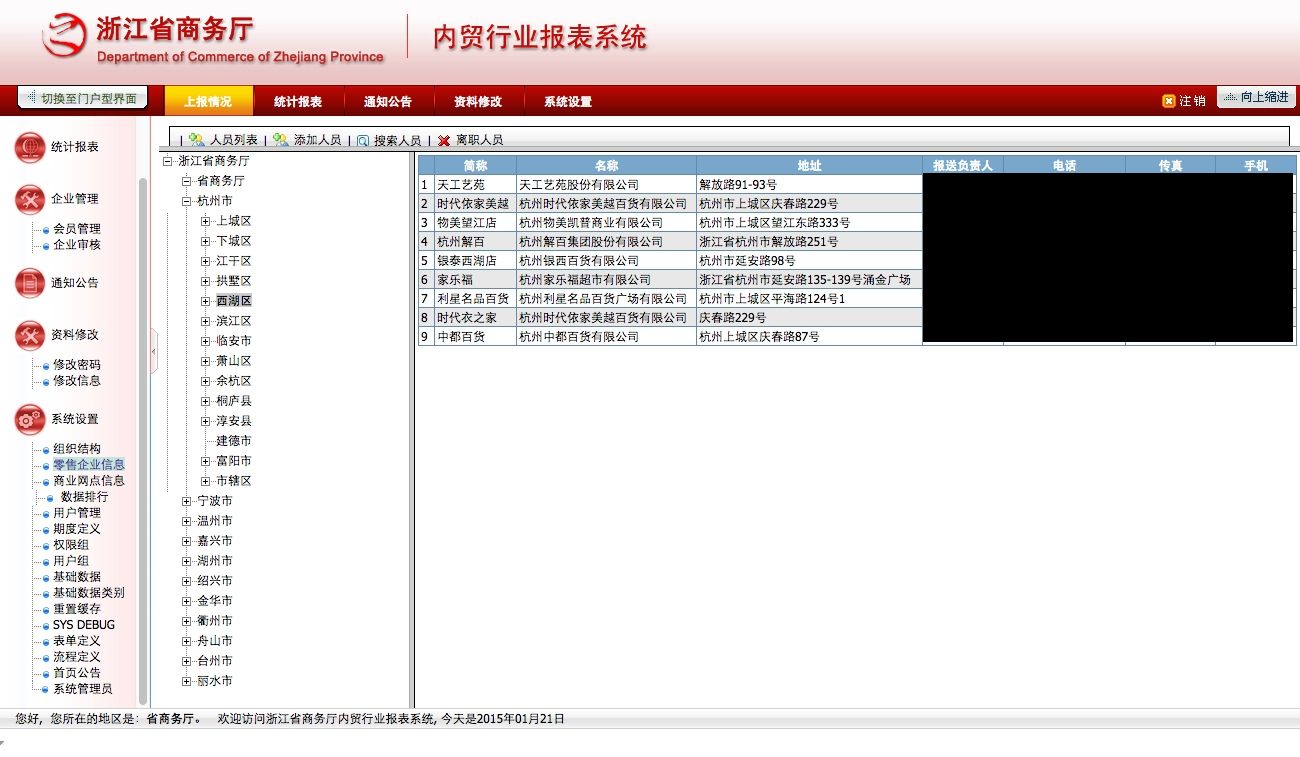Open the 资料修改 top menu tab
Viewport: 1300px width, 757px height.
[x=478, y=101]
